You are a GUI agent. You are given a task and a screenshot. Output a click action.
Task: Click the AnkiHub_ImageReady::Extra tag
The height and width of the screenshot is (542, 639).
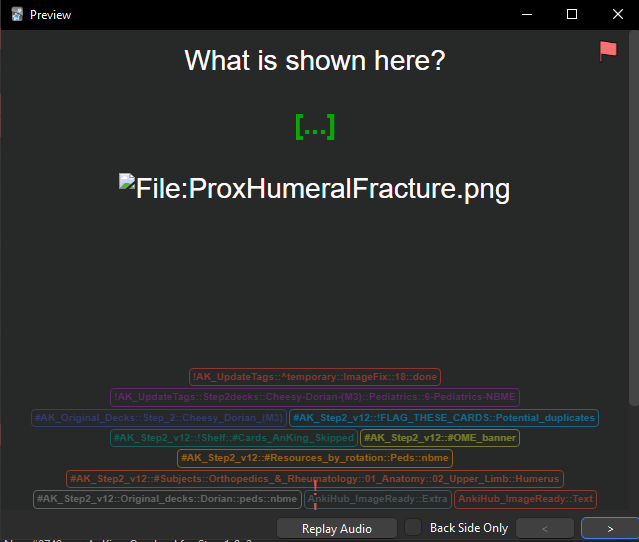click(378, 499)
